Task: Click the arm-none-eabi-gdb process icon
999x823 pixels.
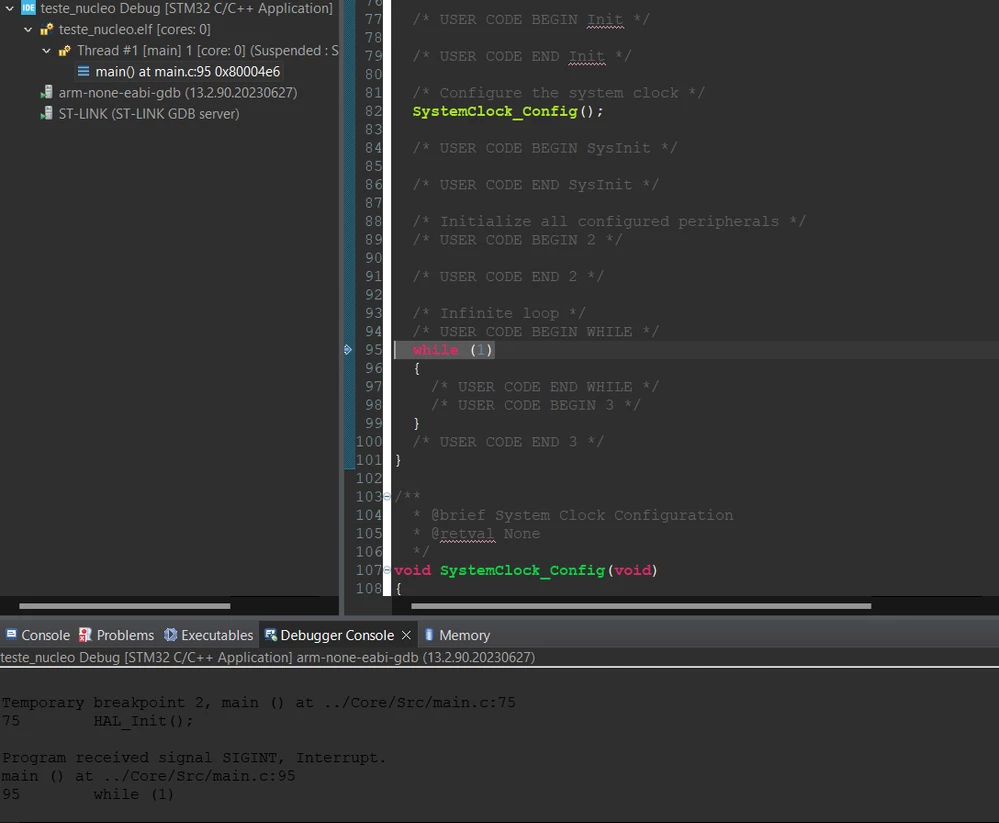Action: point(46,92)
